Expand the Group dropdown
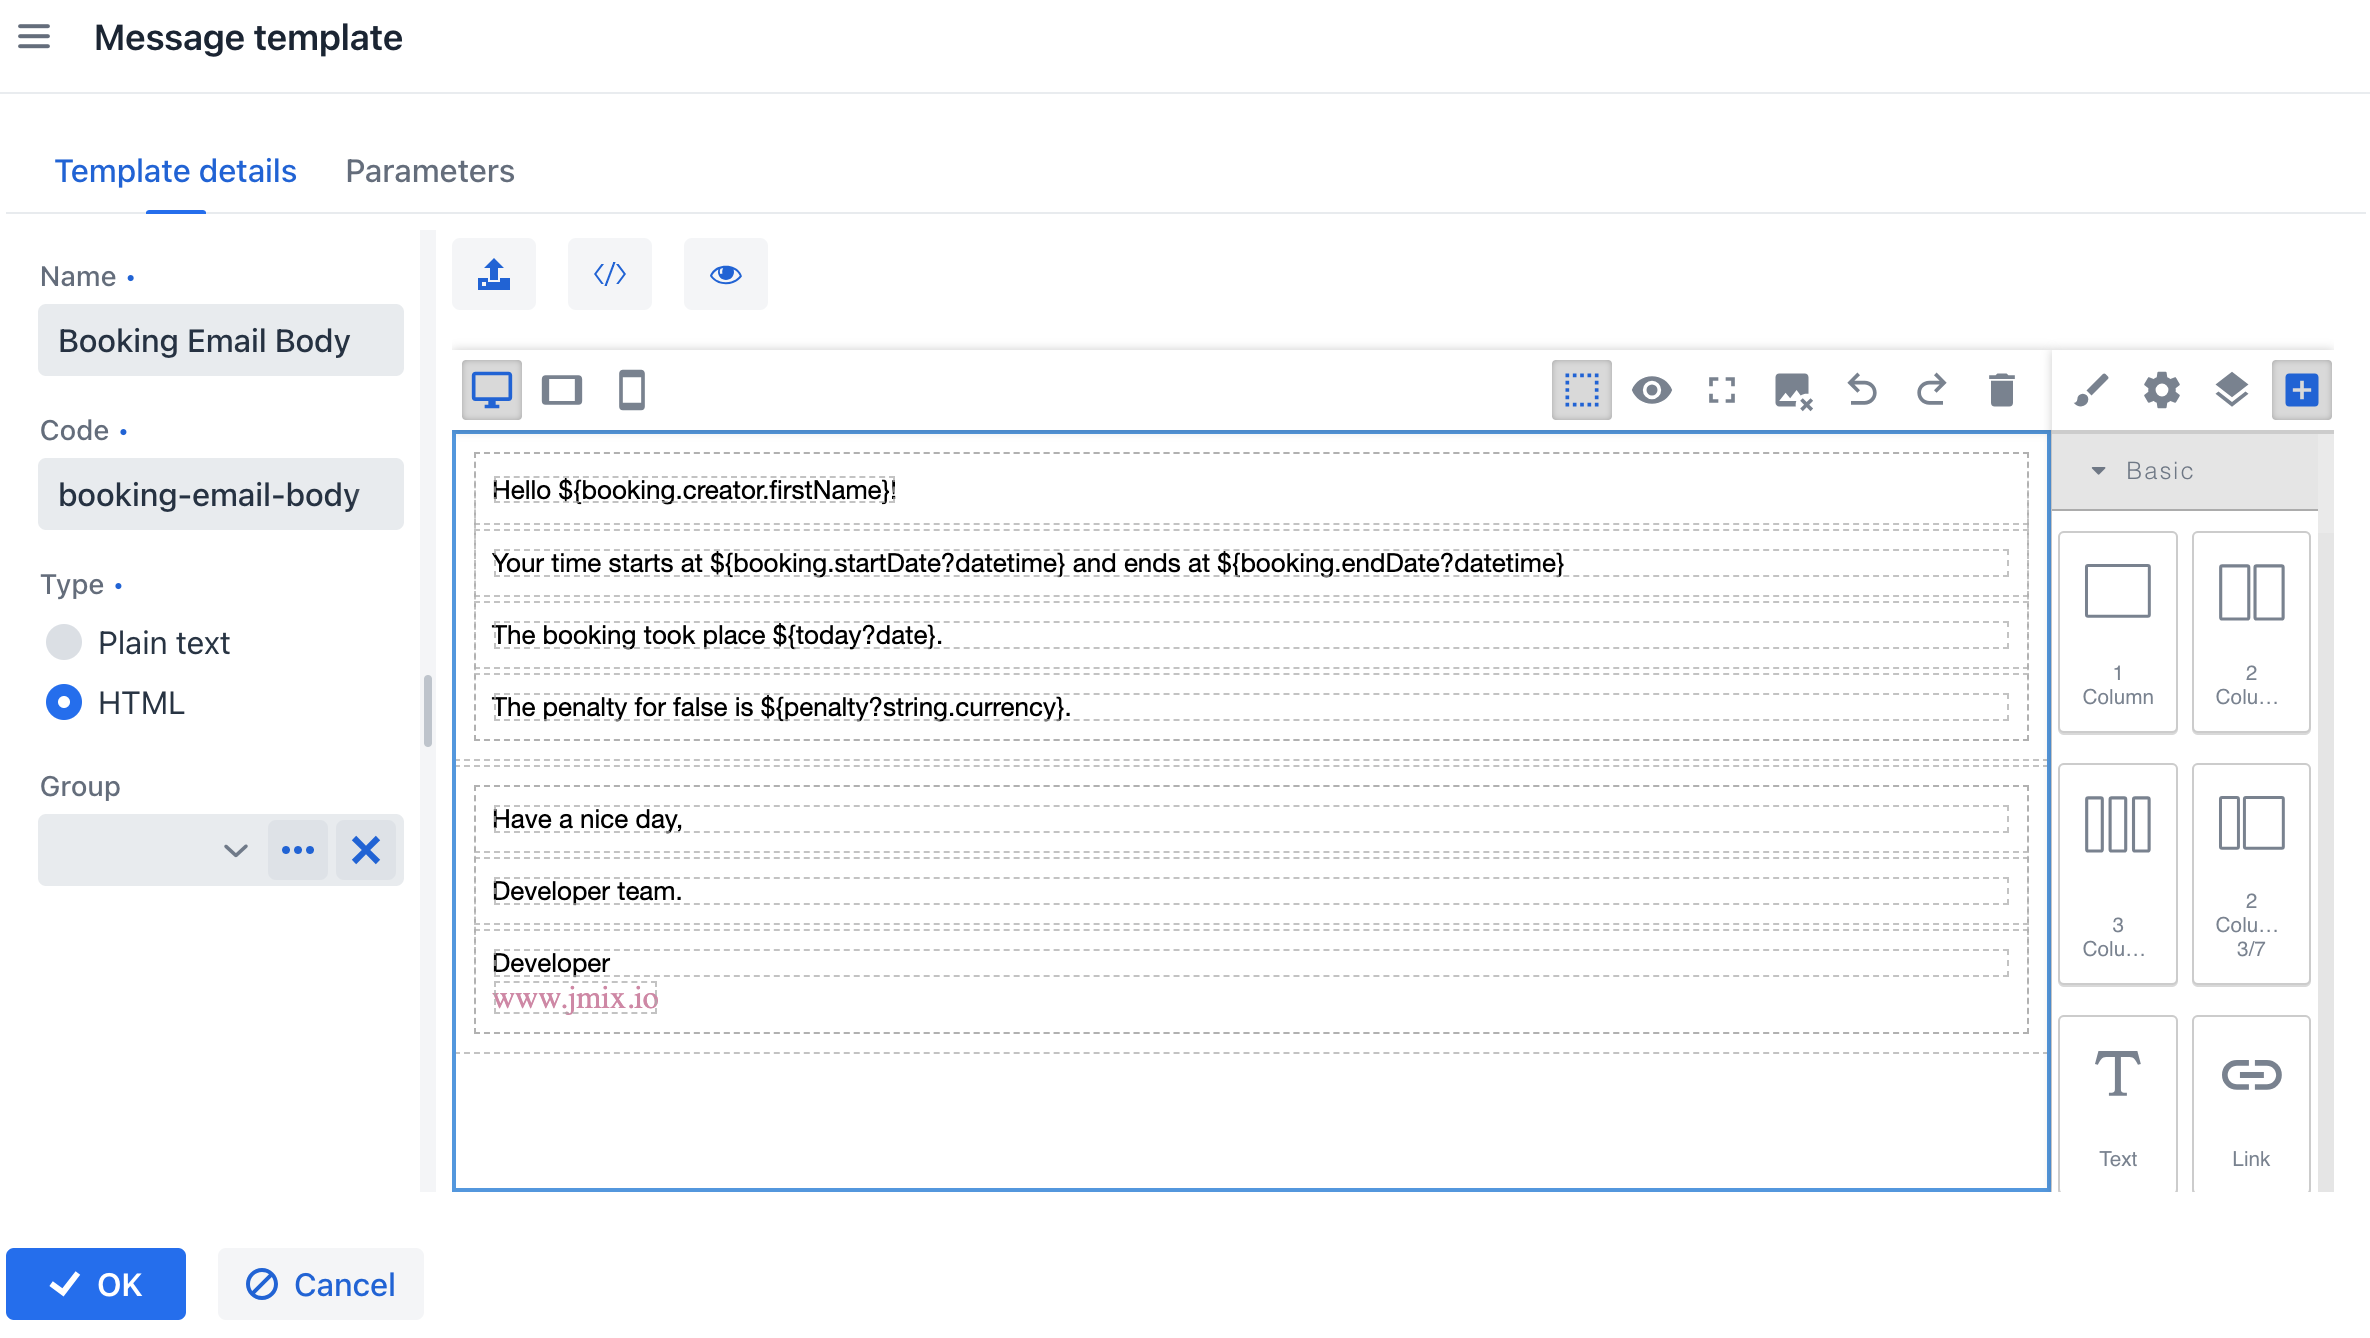This screenshot has height=1338, width=2370. coord(234,848)
